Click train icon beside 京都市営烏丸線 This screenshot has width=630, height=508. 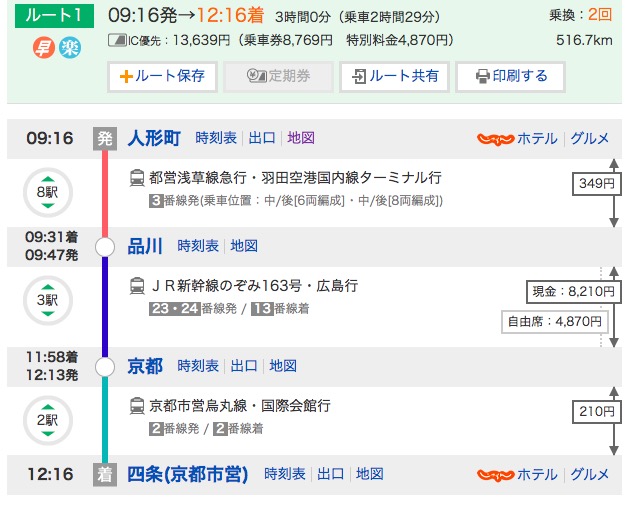tap(136, 406)
